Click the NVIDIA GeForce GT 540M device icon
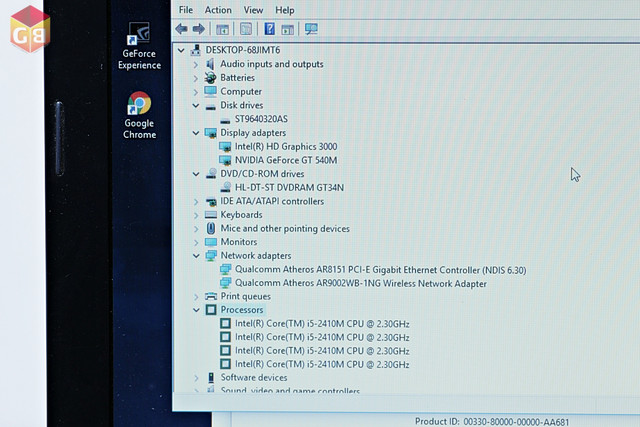The width and height of the screenshot is (640, 427). (225, 160)
